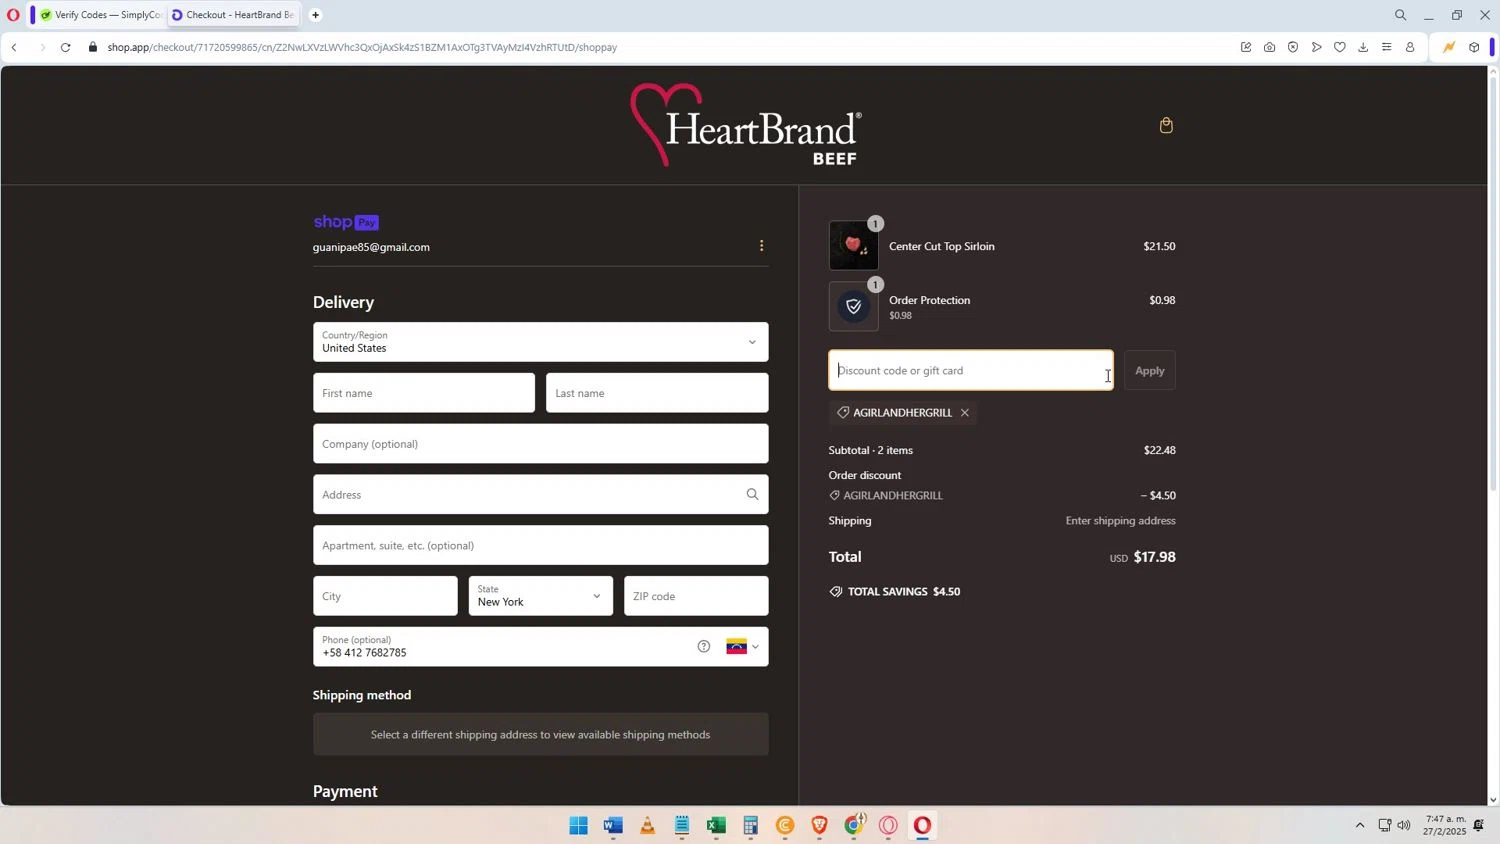Click the Discount code or gift card field
The height and width of the screenshot is (844, 1500).
970,370
